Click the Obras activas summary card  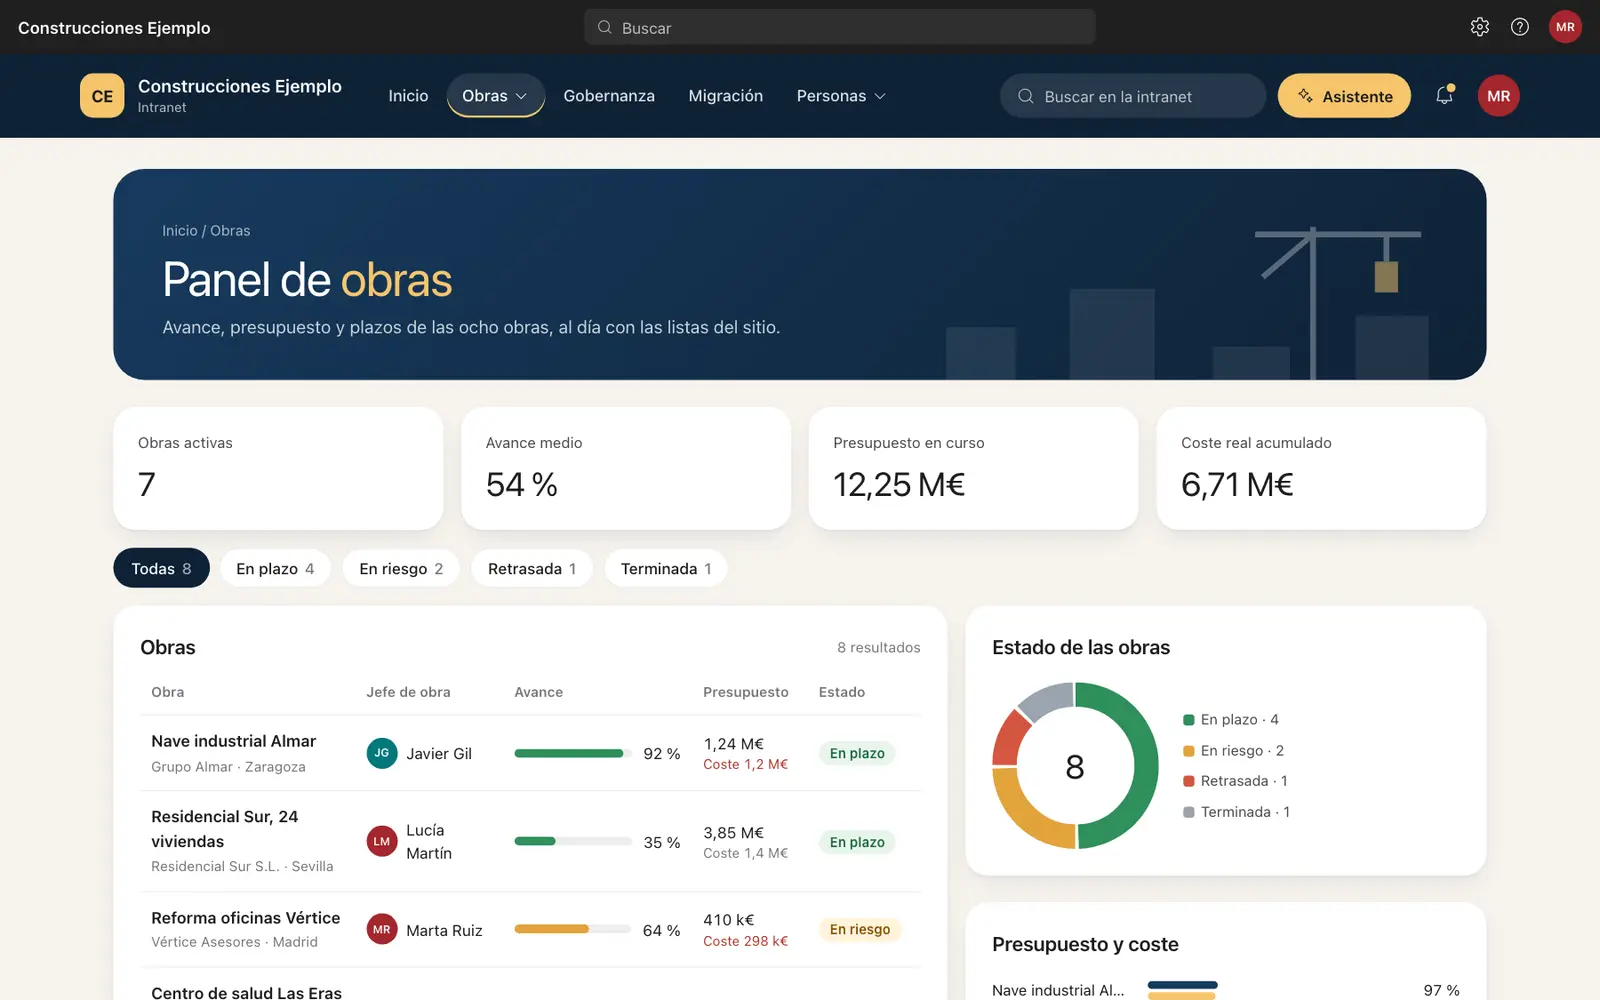click(x=278, y=468)
